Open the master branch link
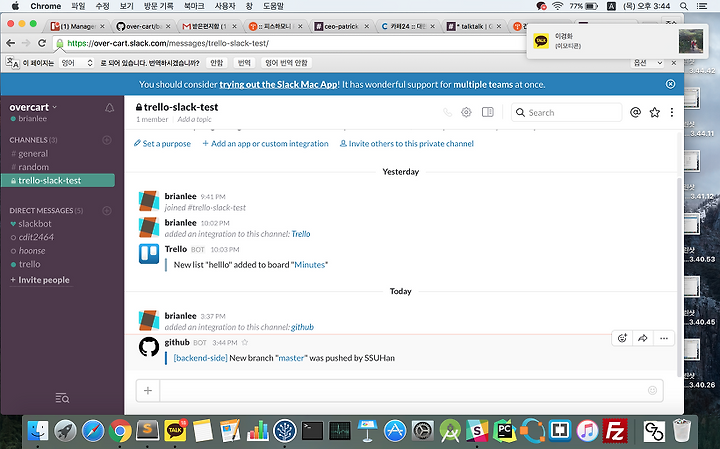This screenshot has height=449, width=720. tap(291, 358)
